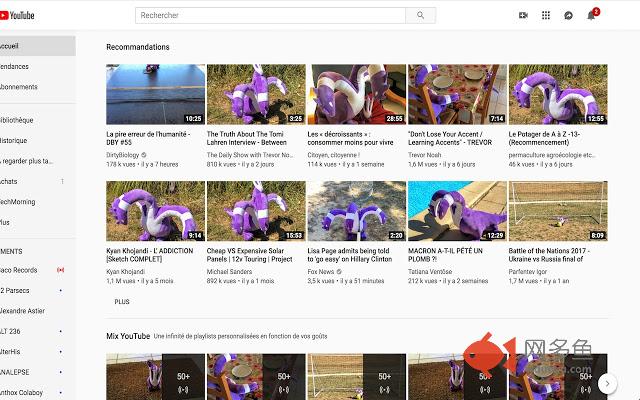Expand the sidebar Plus entry
Viewport: 640px width, 400px height.
[x=38, y=222]
